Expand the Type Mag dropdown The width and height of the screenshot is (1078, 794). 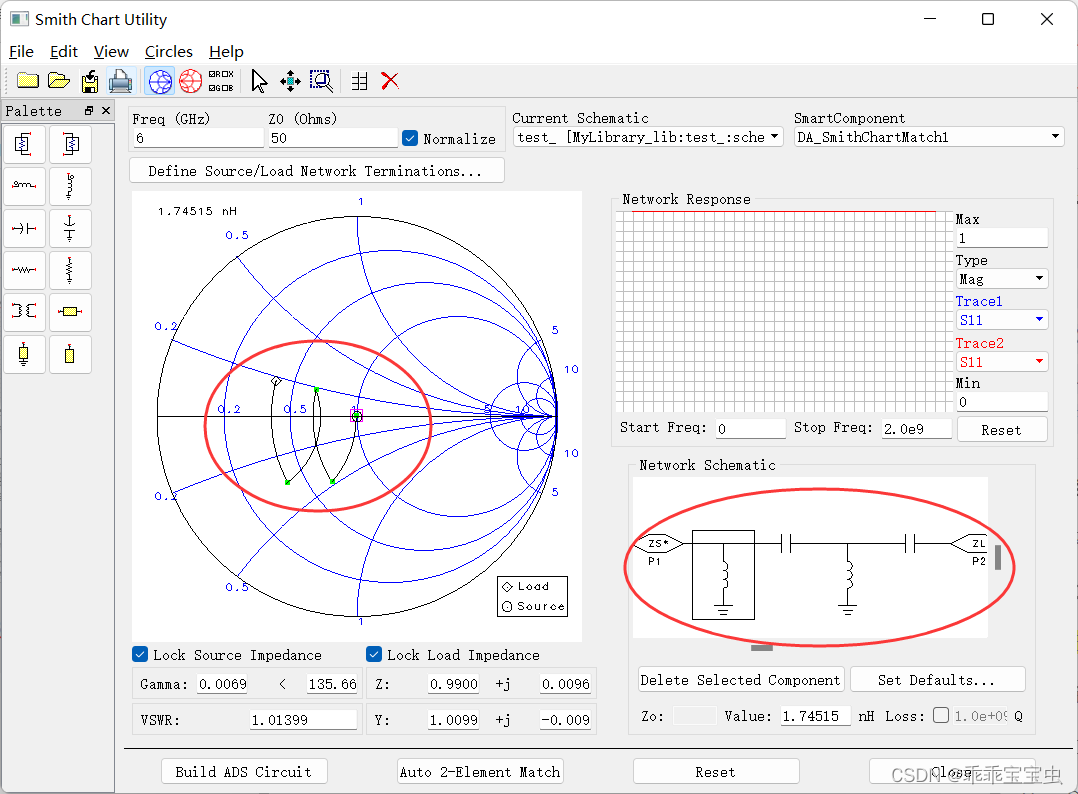click(x=1002, y=279)
